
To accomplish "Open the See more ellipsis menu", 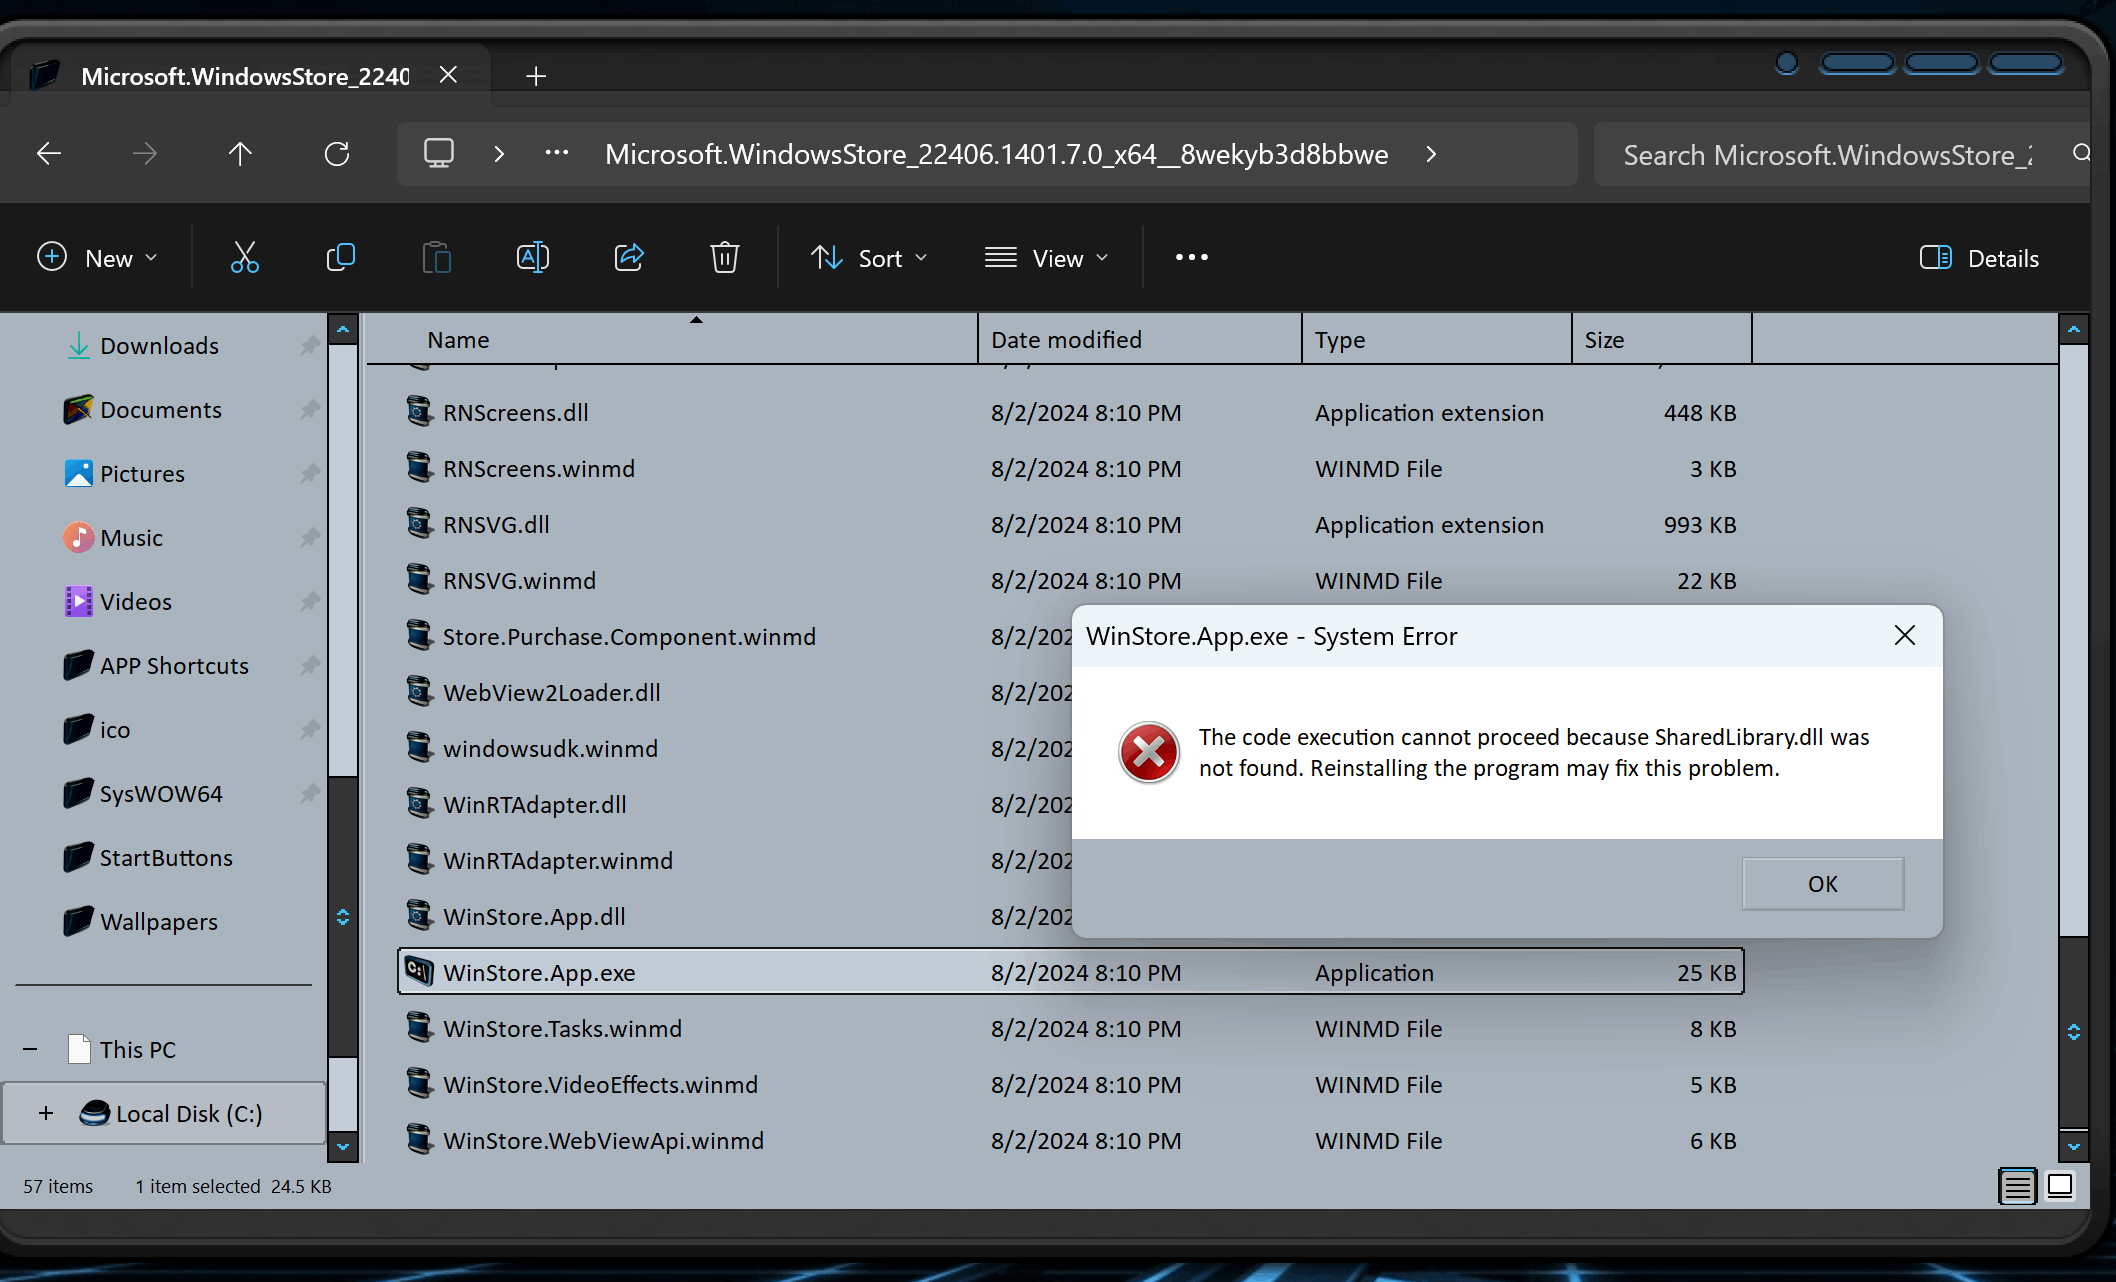I will click(1191, 258).
